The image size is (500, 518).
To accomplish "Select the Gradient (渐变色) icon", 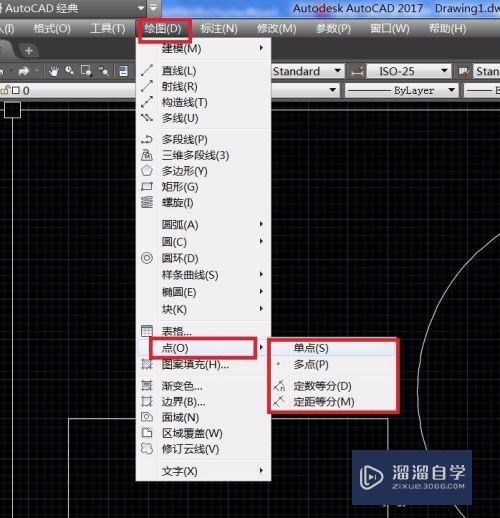I will click(147, 386).
